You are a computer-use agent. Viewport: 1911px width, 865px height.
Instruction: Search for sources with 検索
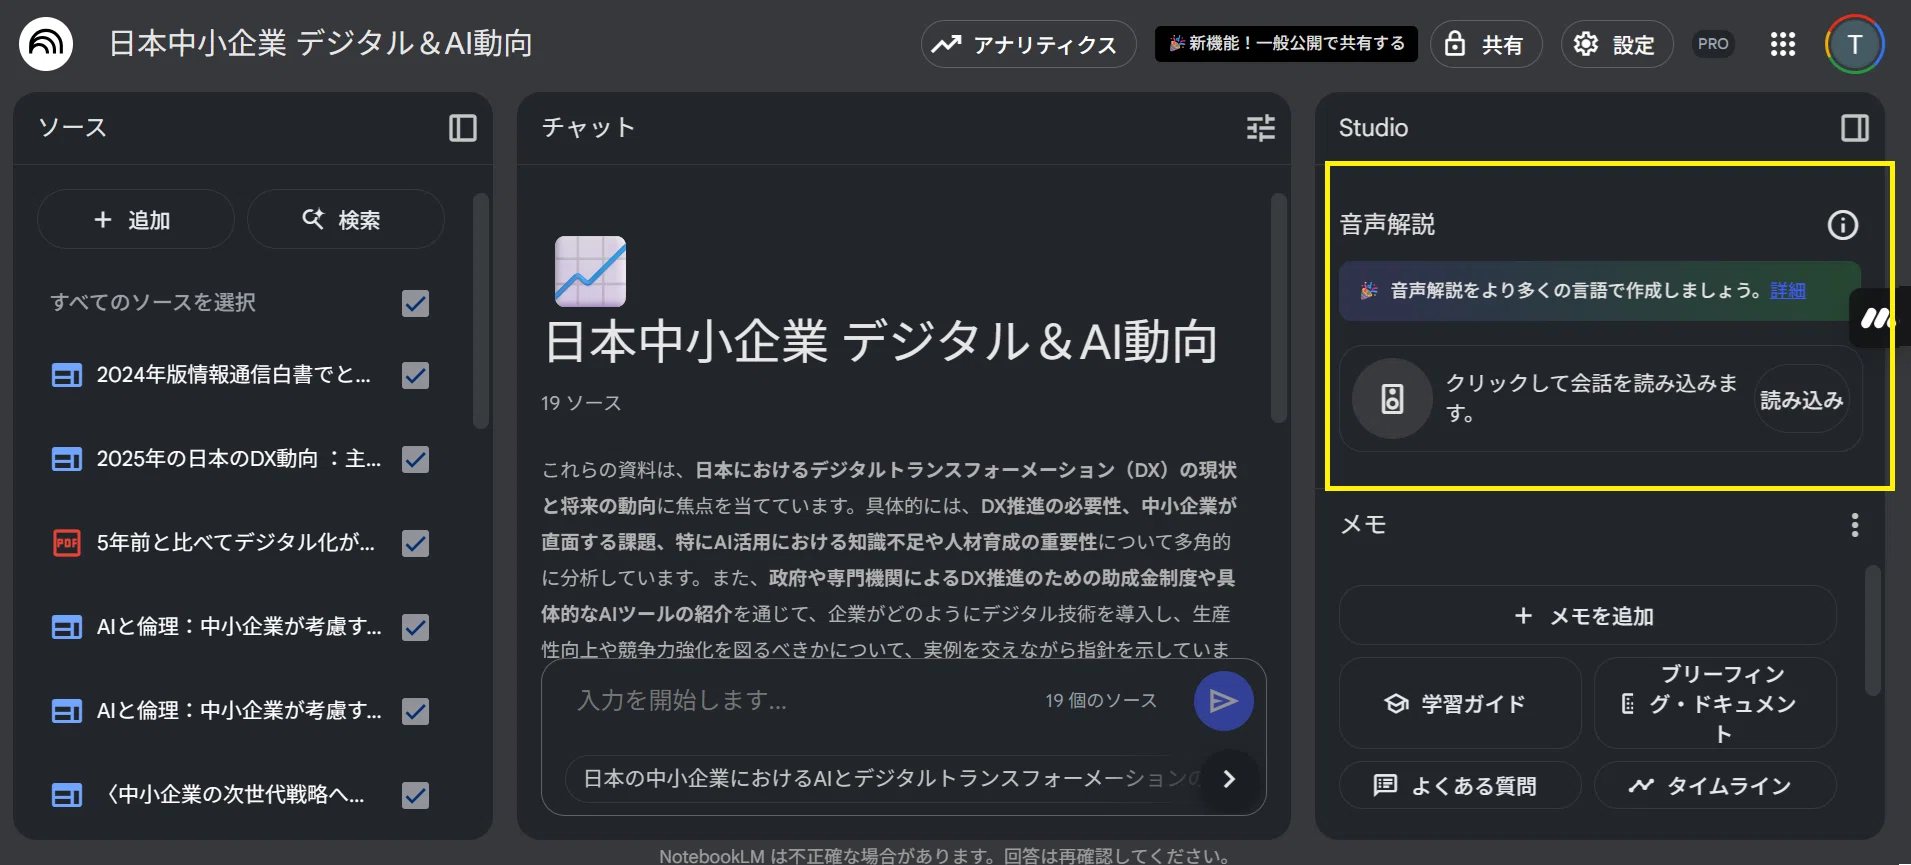345,219
